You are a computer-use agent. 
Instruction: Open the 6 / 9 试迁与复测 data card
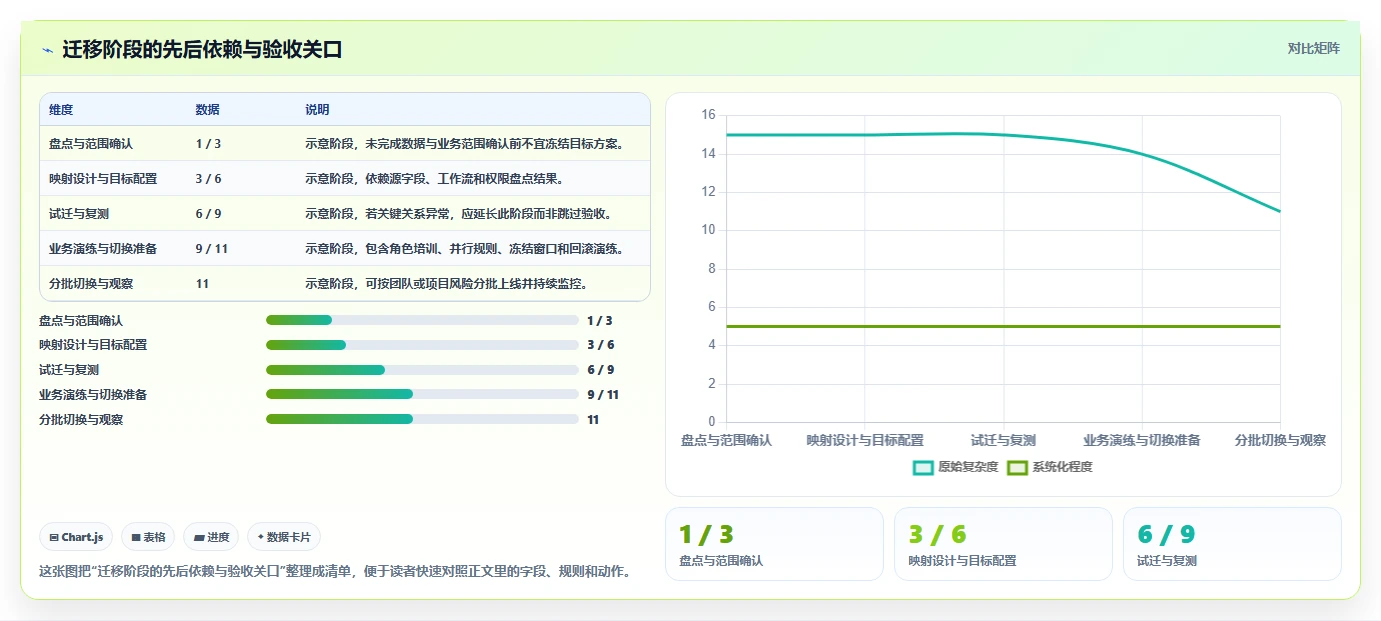(x=1232, y=544)
